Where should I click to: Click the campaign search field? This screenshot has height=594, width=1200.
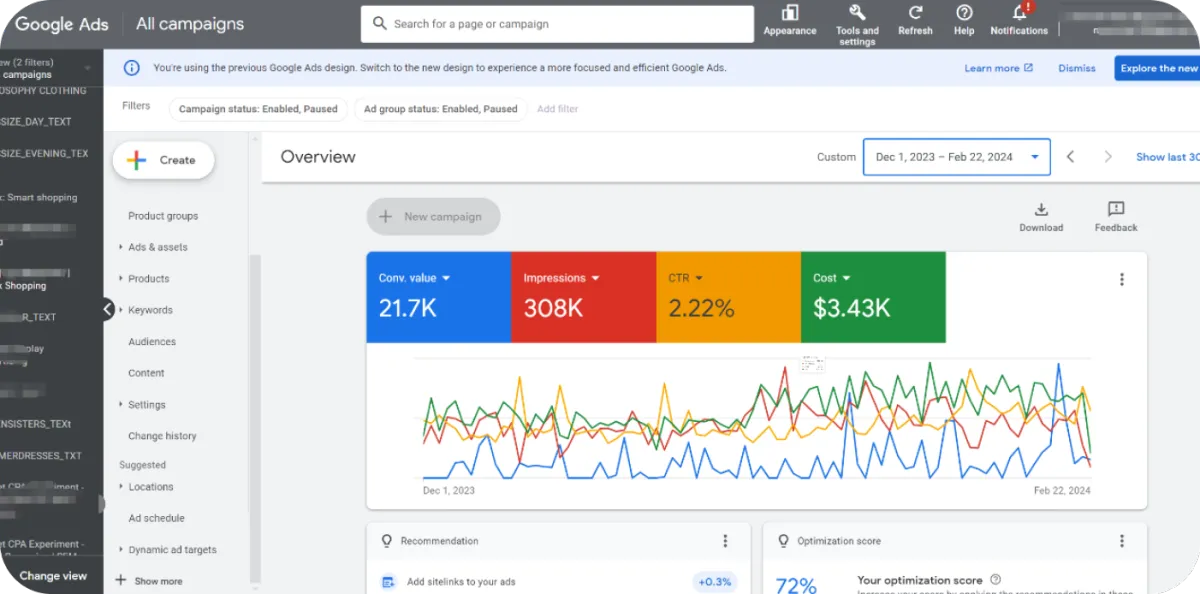pyautogui.click(x=557, y=24)
